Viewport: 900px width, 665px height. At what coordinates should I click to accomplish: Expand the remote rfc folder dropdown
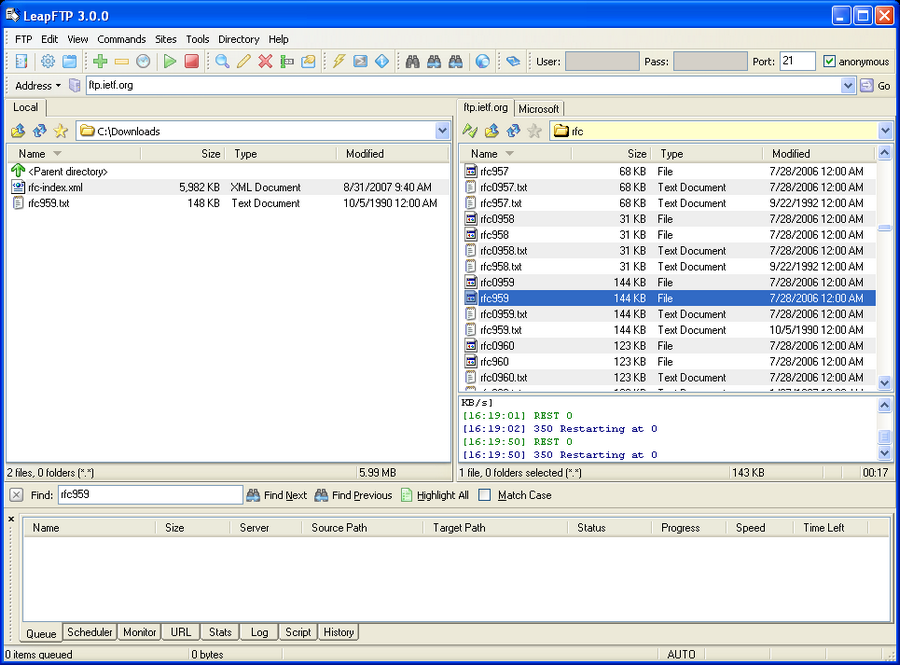[884, 131]
